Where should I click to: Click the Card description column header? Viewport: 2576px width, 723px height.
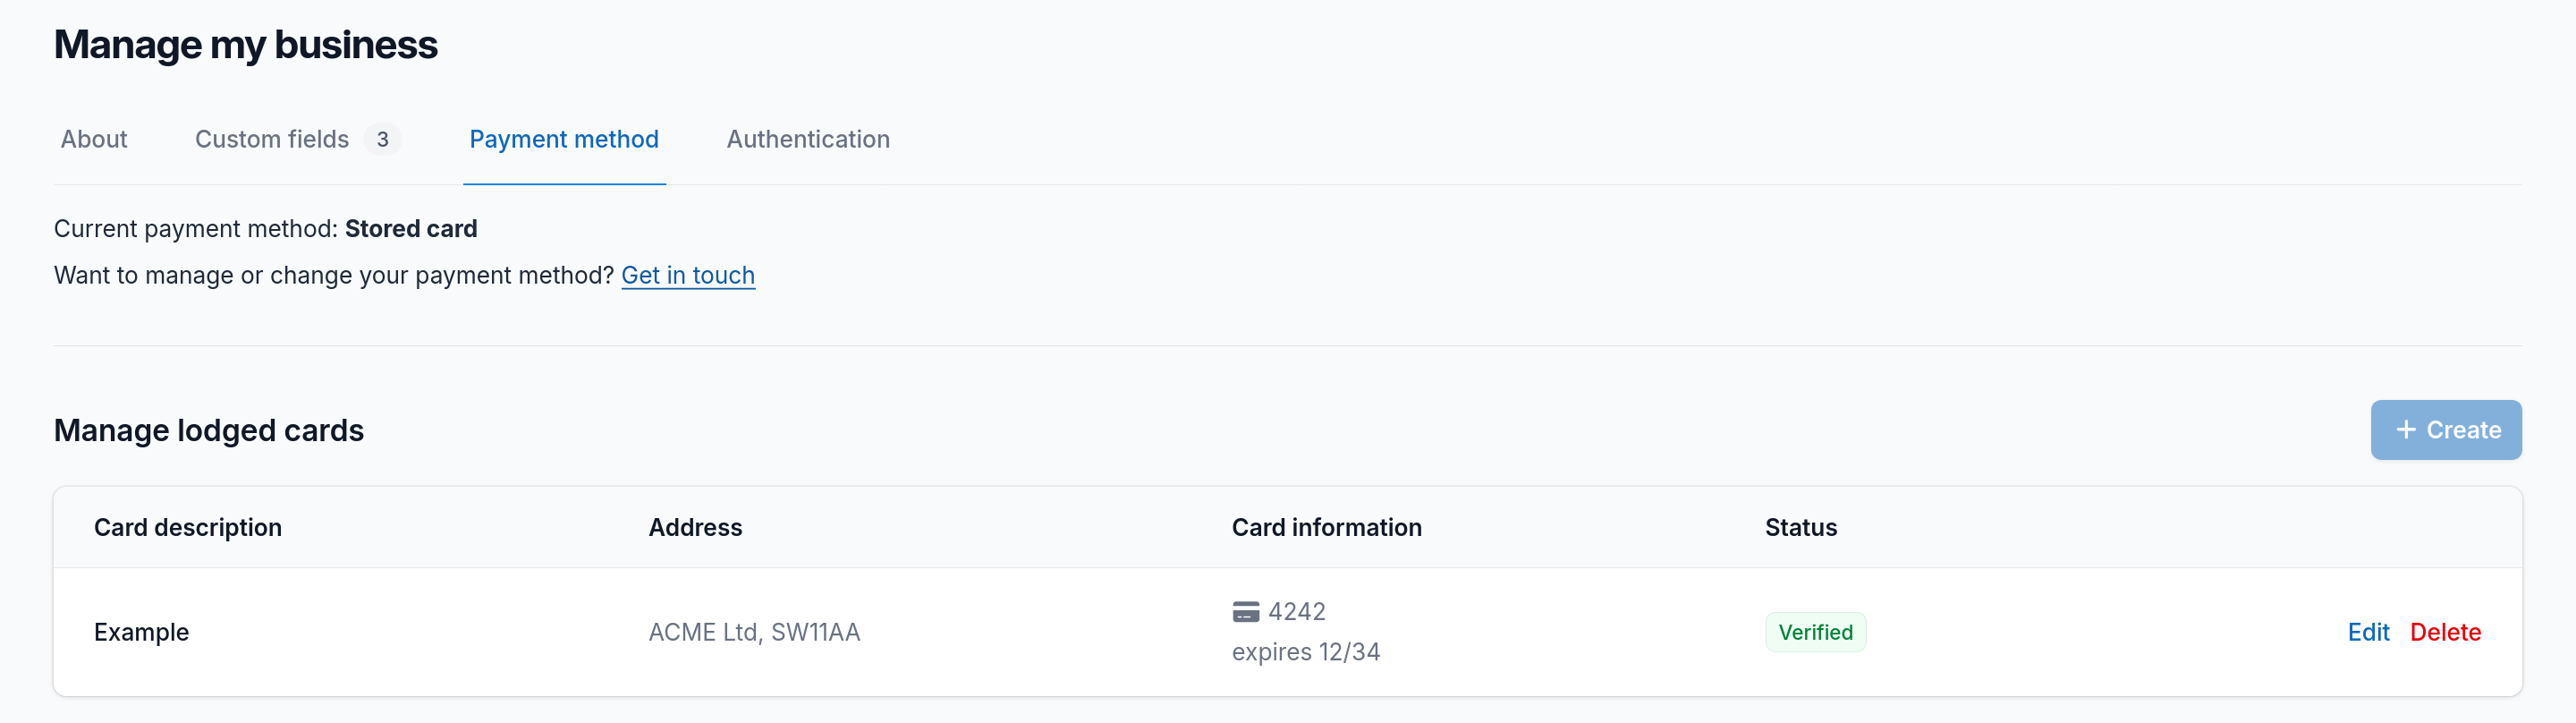(x=188, y=527)
